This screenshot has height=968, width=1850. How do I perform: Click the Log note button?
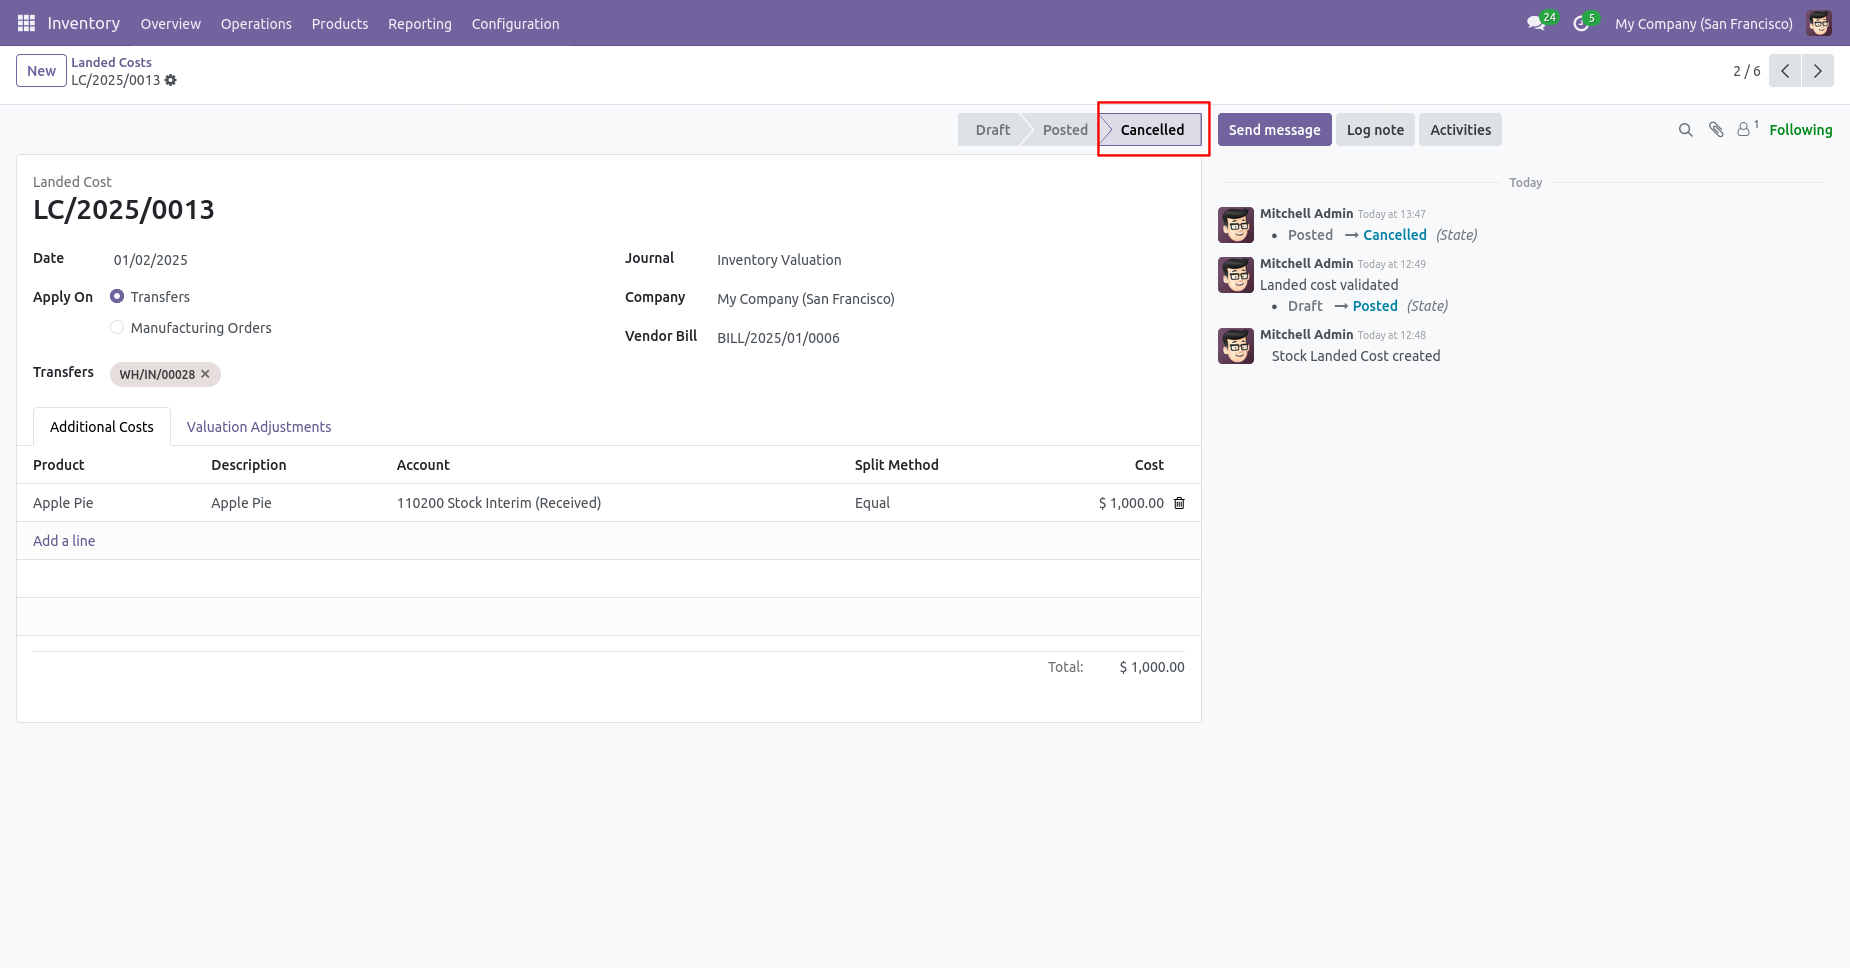(x=1375, y=130)
